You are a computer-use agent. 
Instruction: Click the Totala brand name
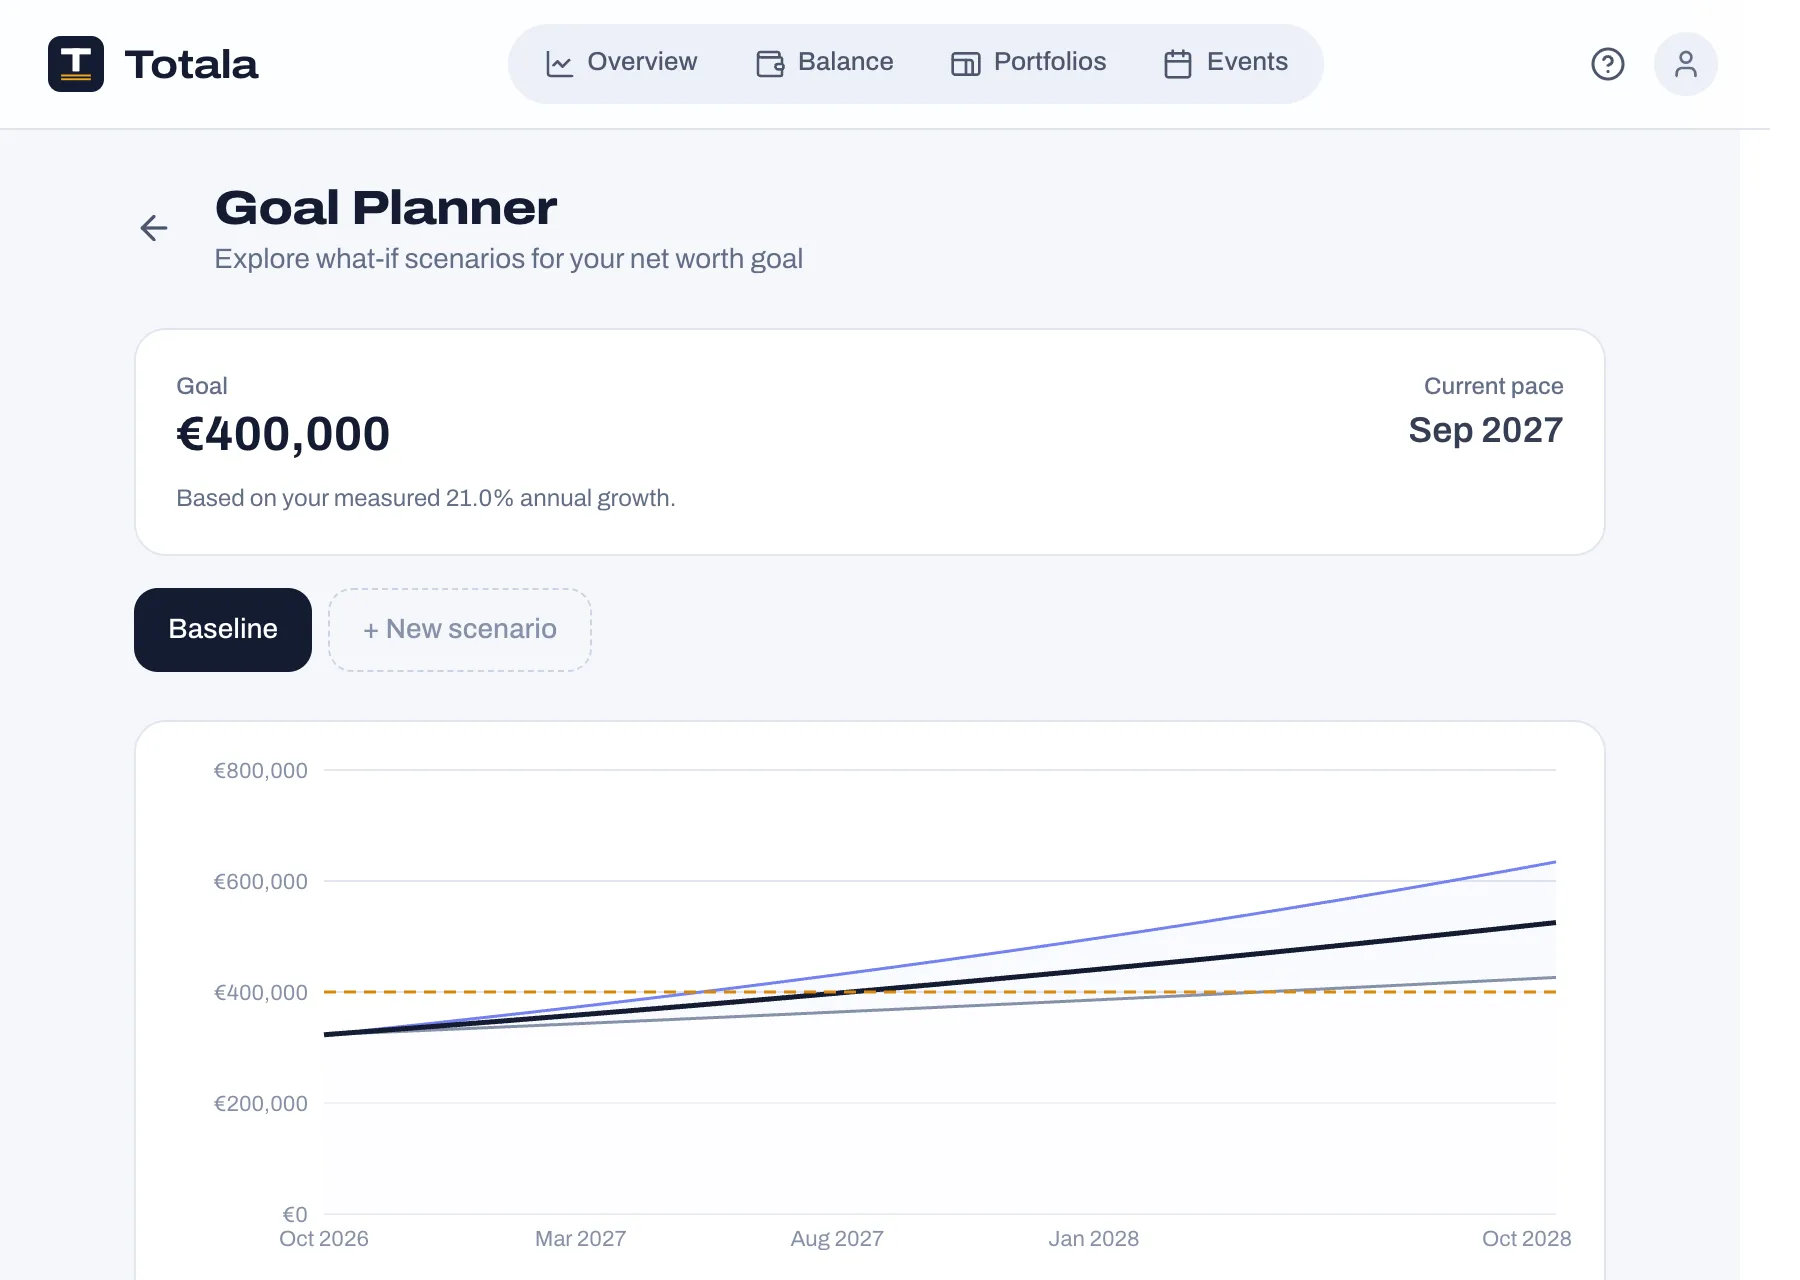click(x=191, y=65)
